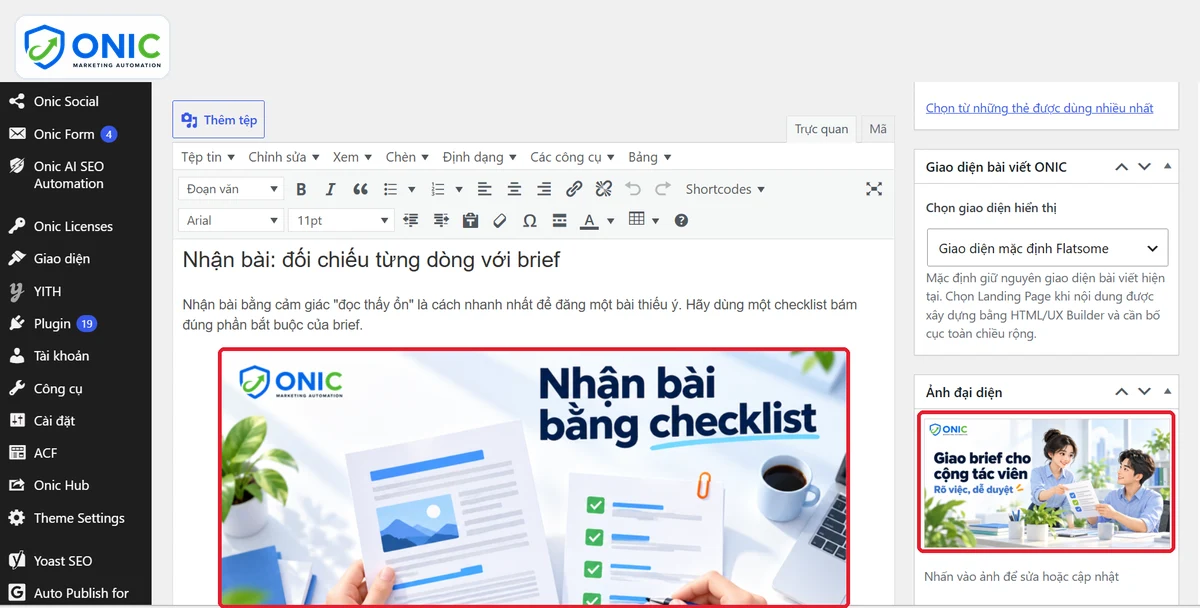
Task: Center align the text
Action: click(514, 189)
